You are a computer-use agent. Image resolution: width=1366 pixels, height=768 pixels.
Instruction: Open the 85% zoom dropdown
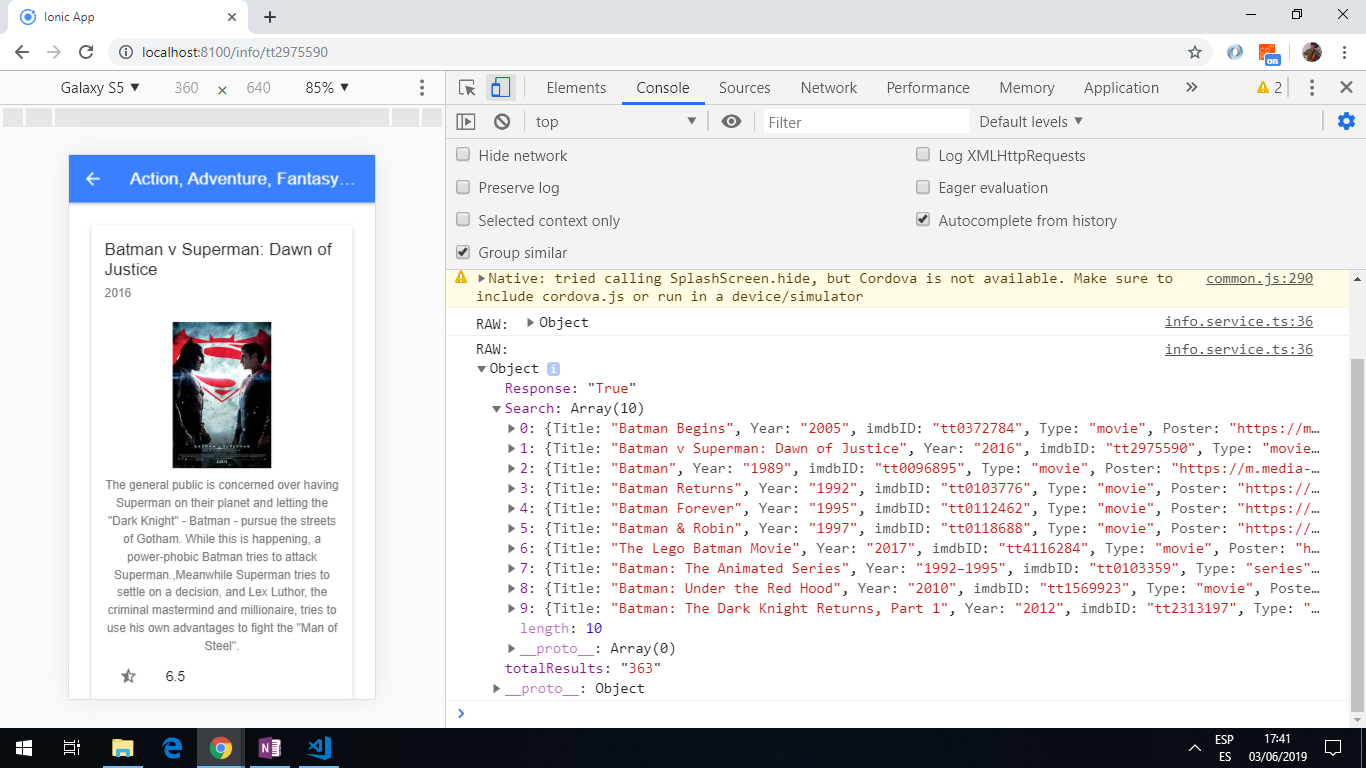(328, 88)
